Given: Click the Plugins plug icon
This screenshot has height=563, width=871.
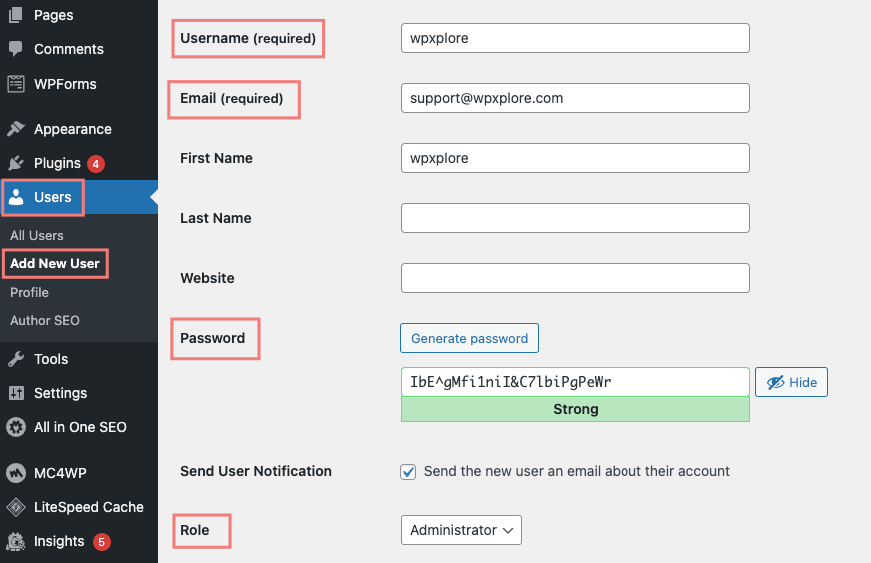Looking at the screenshot, I should [16, 163].
